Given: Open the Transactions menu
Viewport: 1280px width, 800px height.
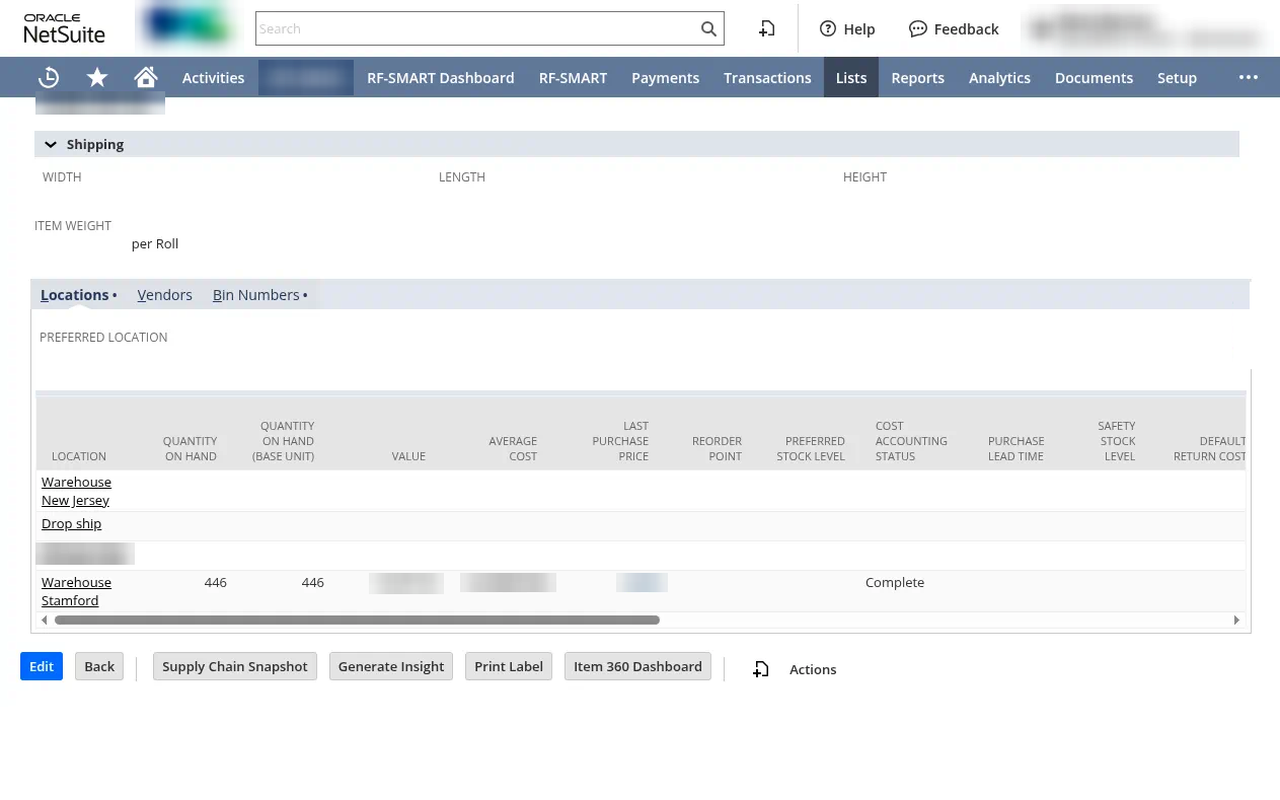Looking at the screenshot, I should point(767,77).
